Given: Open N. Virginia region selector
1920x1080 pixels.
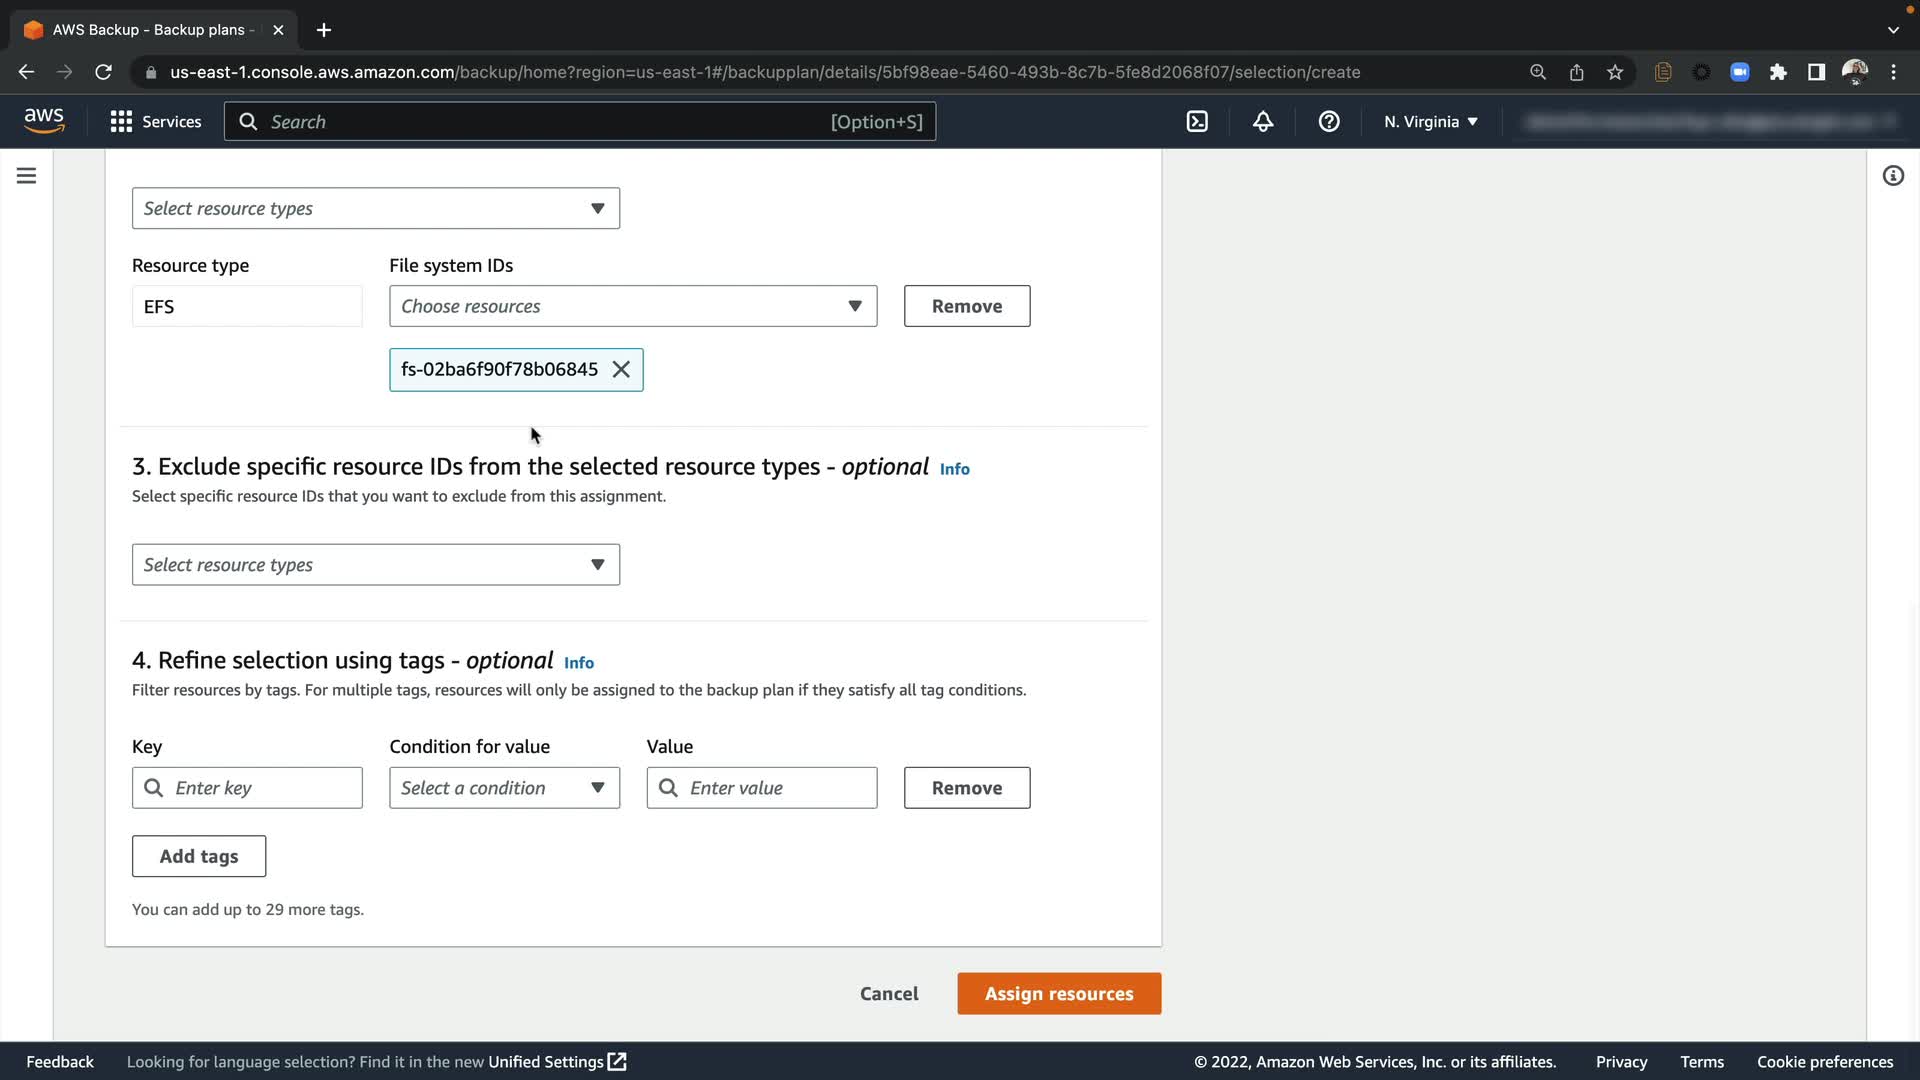Looking at the screenshot, I should pos(1430,121).
